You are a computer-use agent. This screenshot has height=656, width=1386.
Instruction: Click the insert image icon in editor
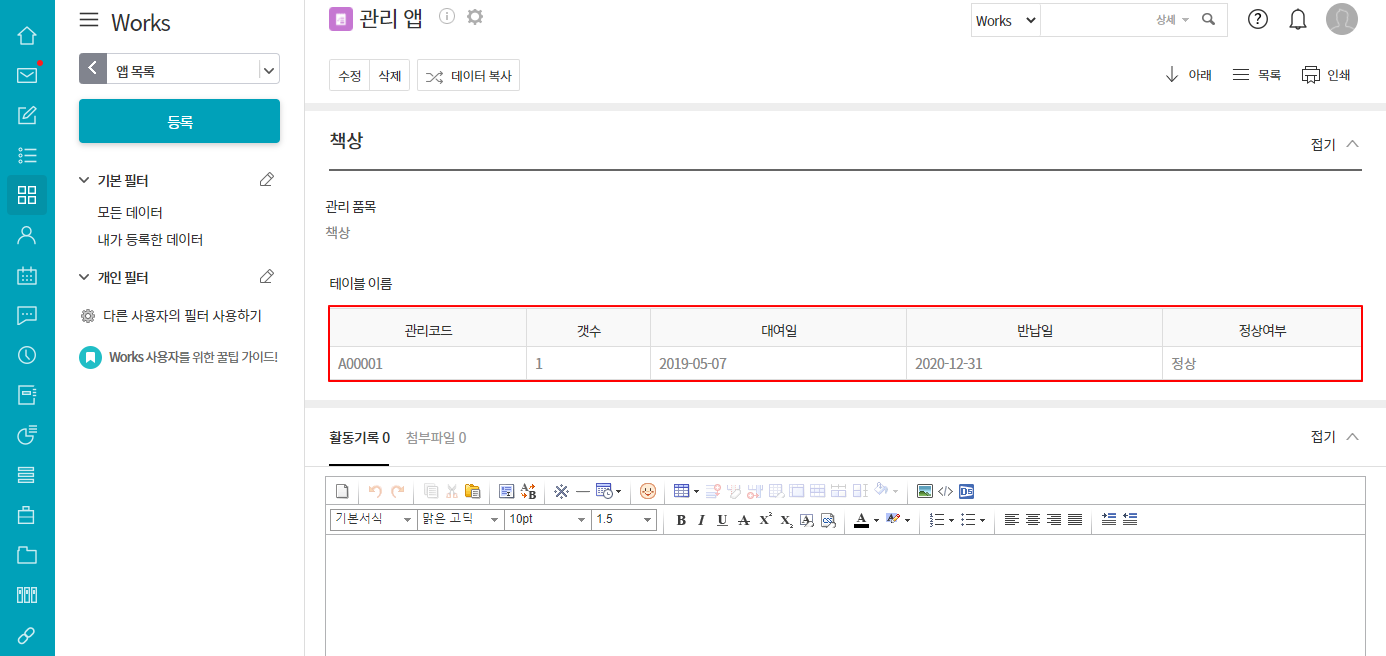[925, 491]
